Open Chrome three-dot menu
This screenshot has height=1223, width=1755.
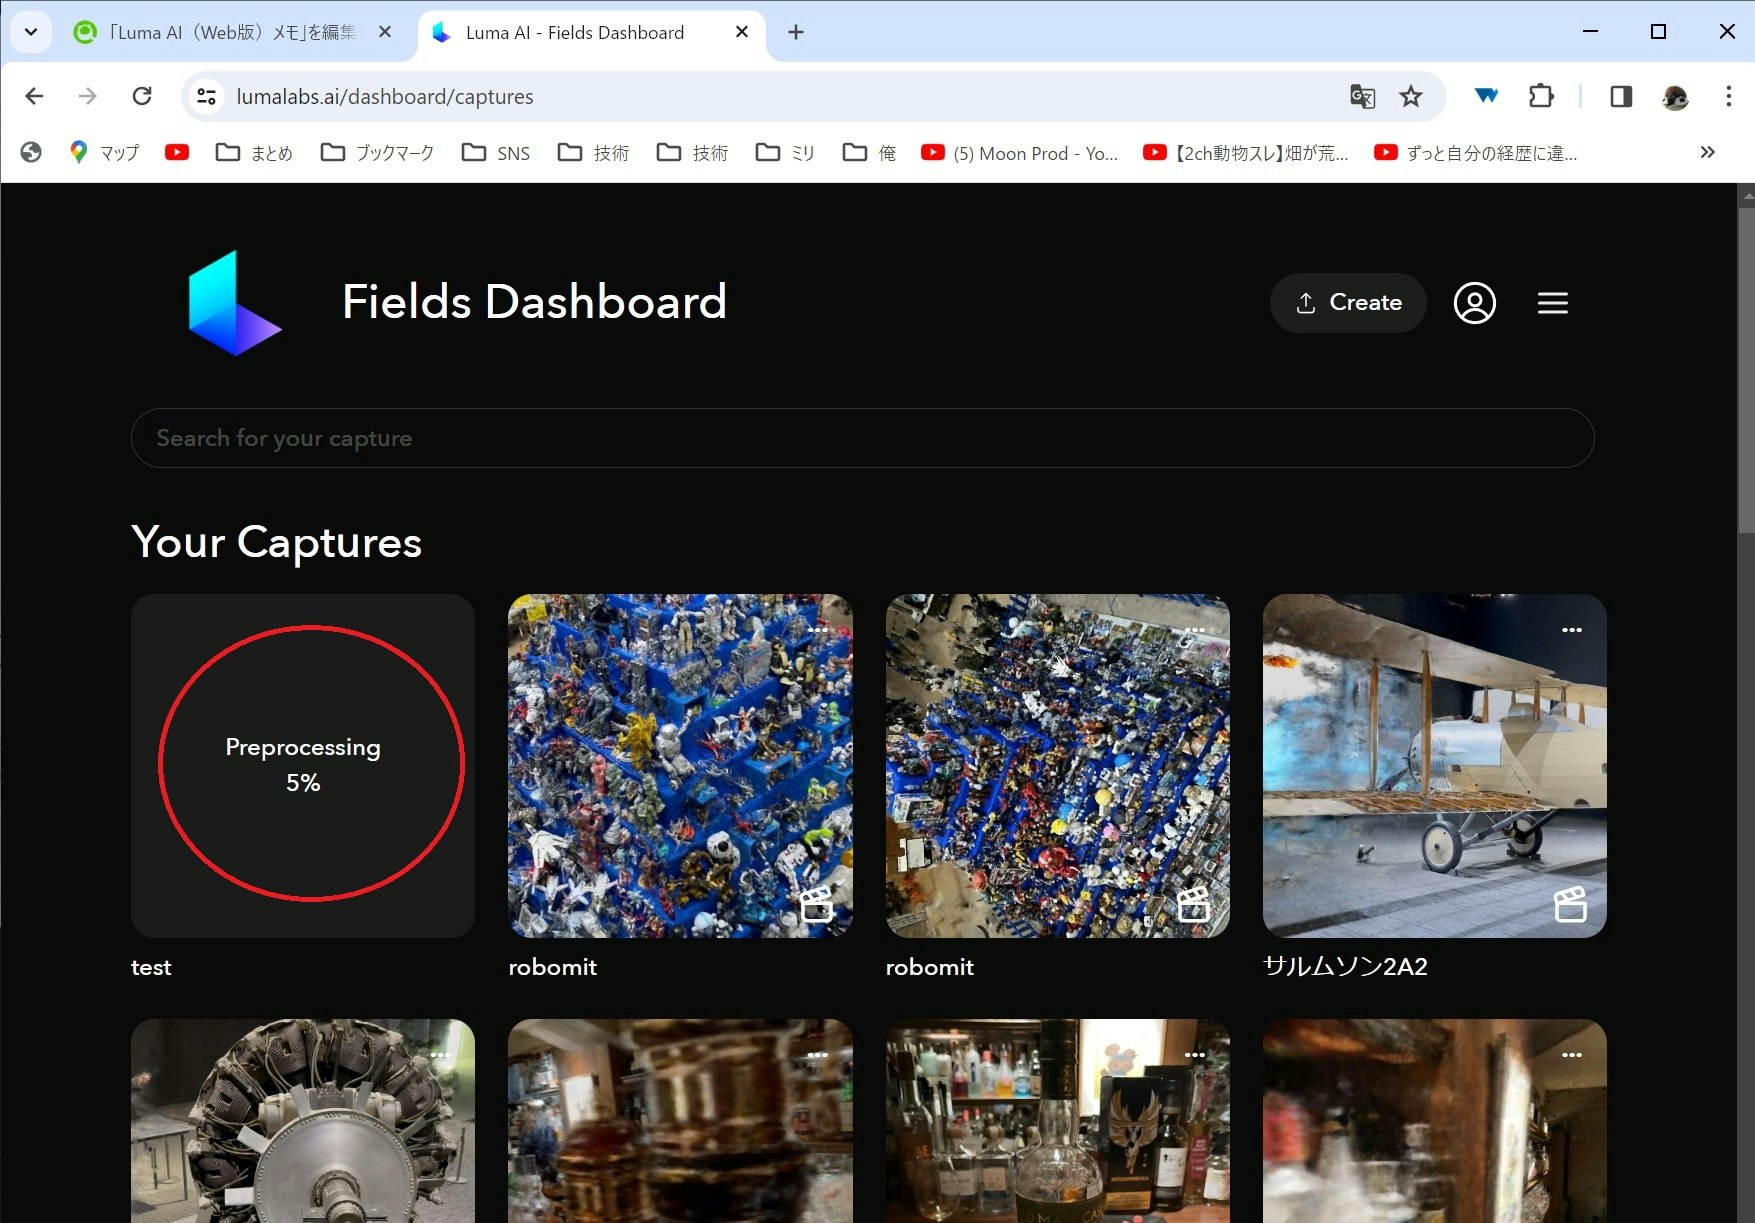pyautogui.click(x=1728, y=96)
